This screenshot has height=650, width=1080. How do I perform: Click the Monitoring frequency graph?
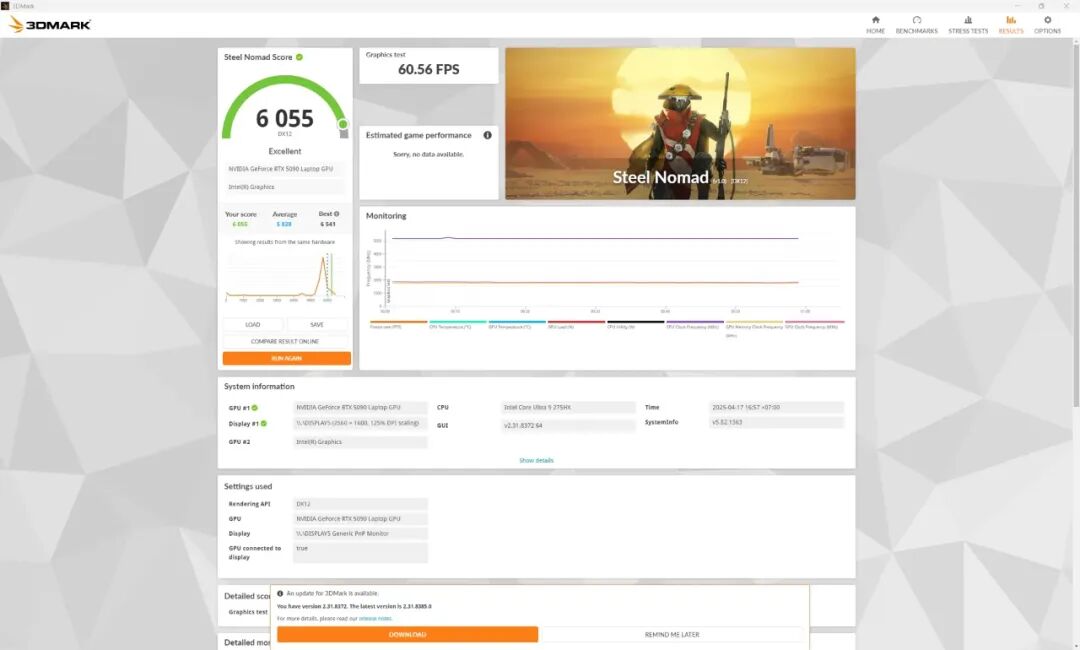click(x=606, y=271)
